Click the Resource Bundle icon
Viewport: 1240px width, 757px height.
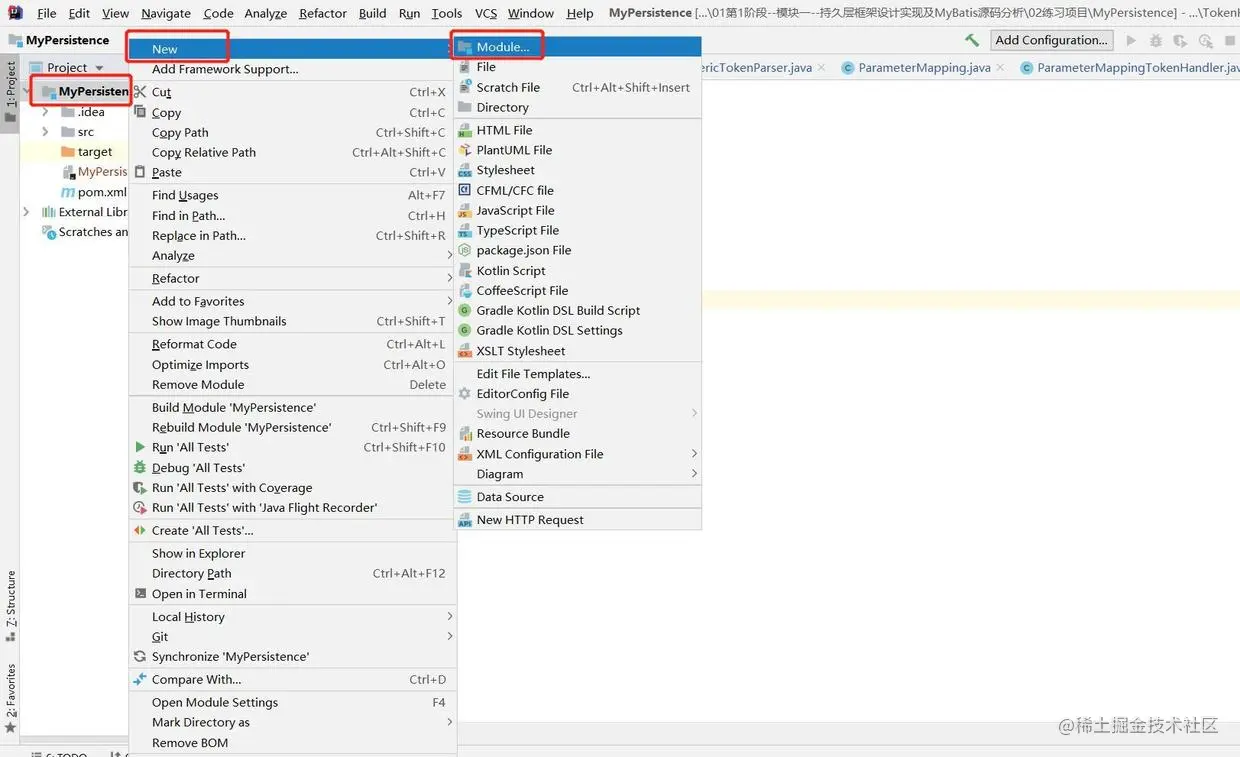pos(464,433)
